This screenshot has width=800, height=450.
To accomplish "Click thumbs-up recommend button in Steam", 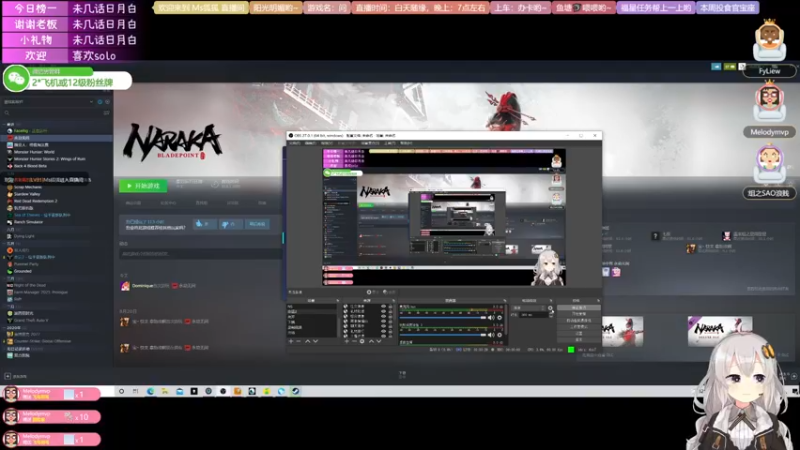I will 205,224.
